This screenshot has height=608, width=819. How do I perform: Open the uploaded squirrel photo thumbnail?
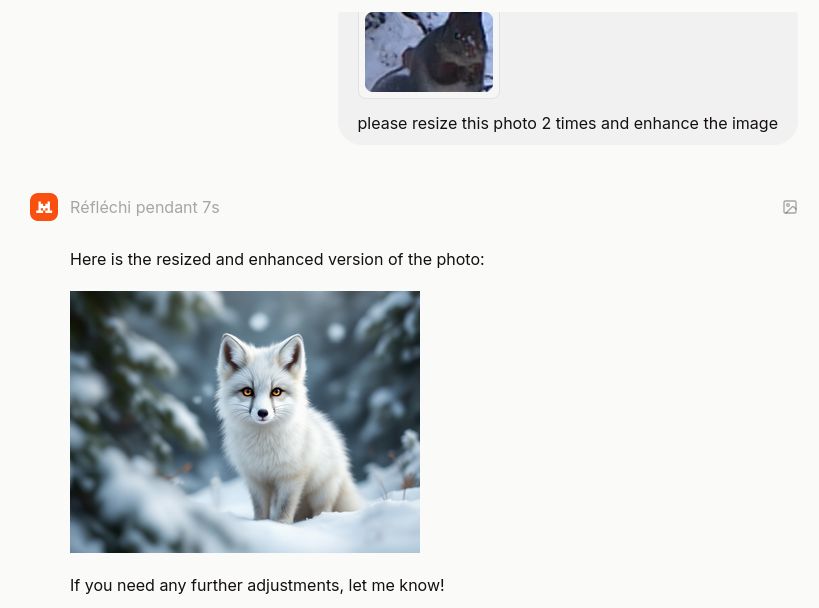(429, 52)
